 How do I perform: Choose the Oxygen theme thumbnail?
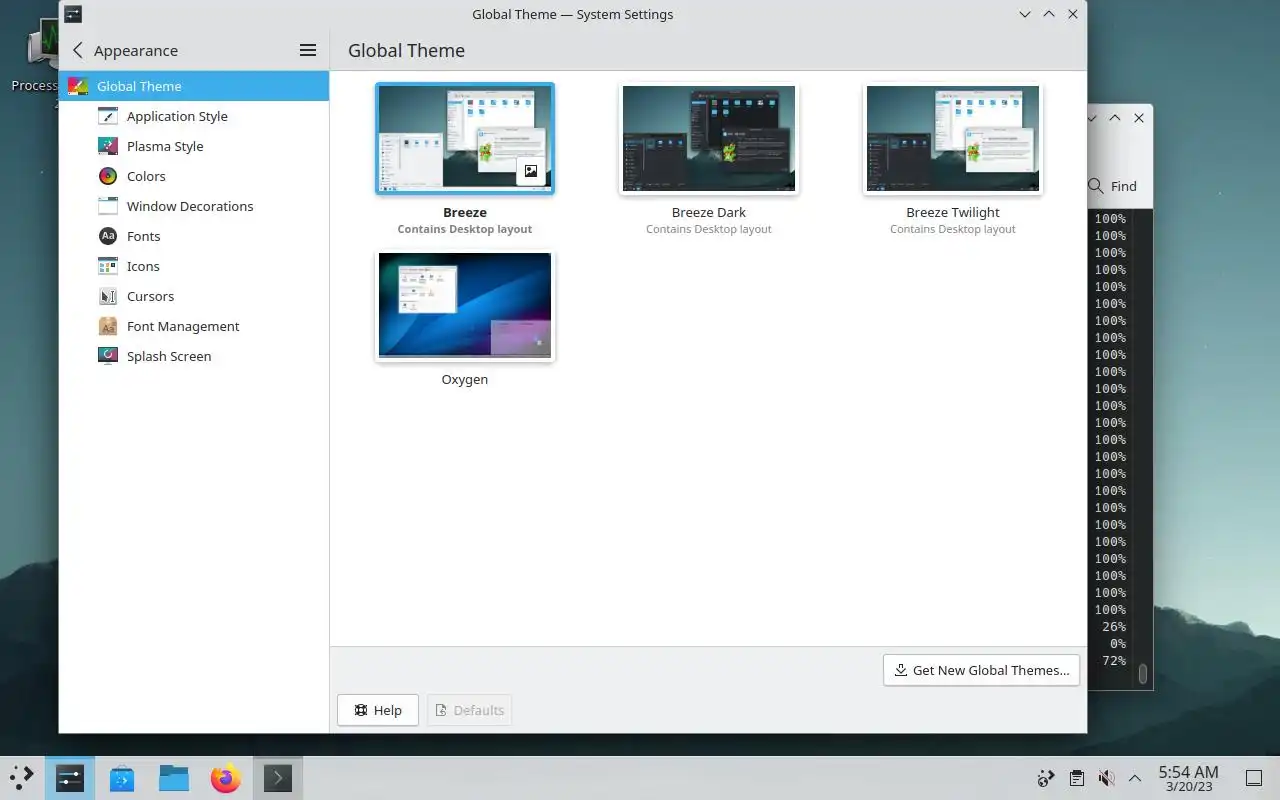[465, 305]
